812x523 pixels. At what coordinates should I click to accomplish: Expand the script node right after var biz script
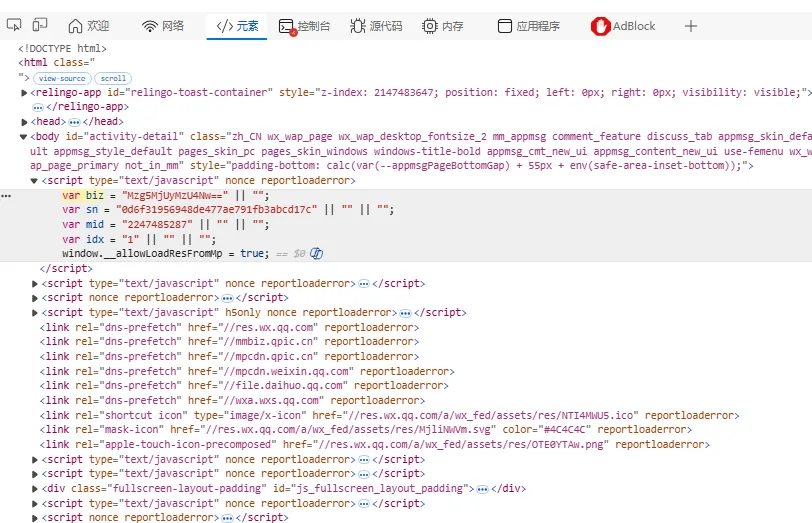[35, 284]
